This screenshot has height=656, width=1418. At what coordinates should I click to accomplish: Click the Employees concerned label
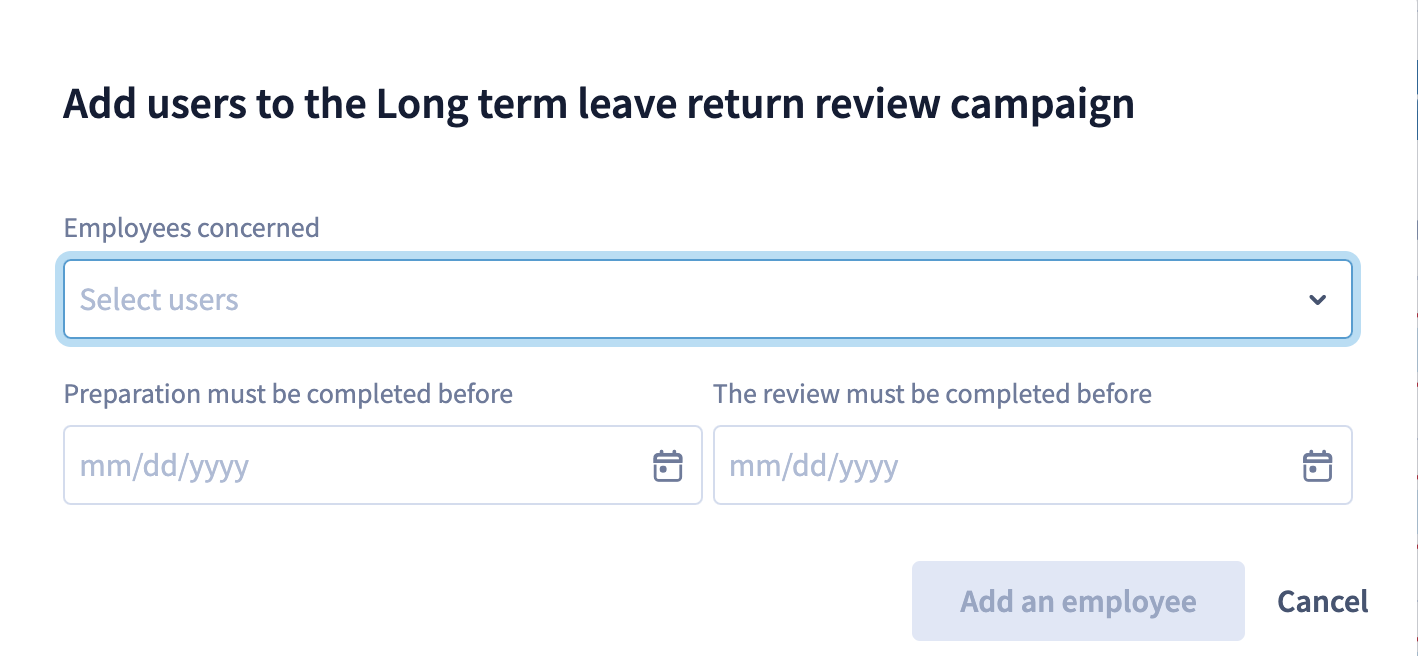click(192, 228)
